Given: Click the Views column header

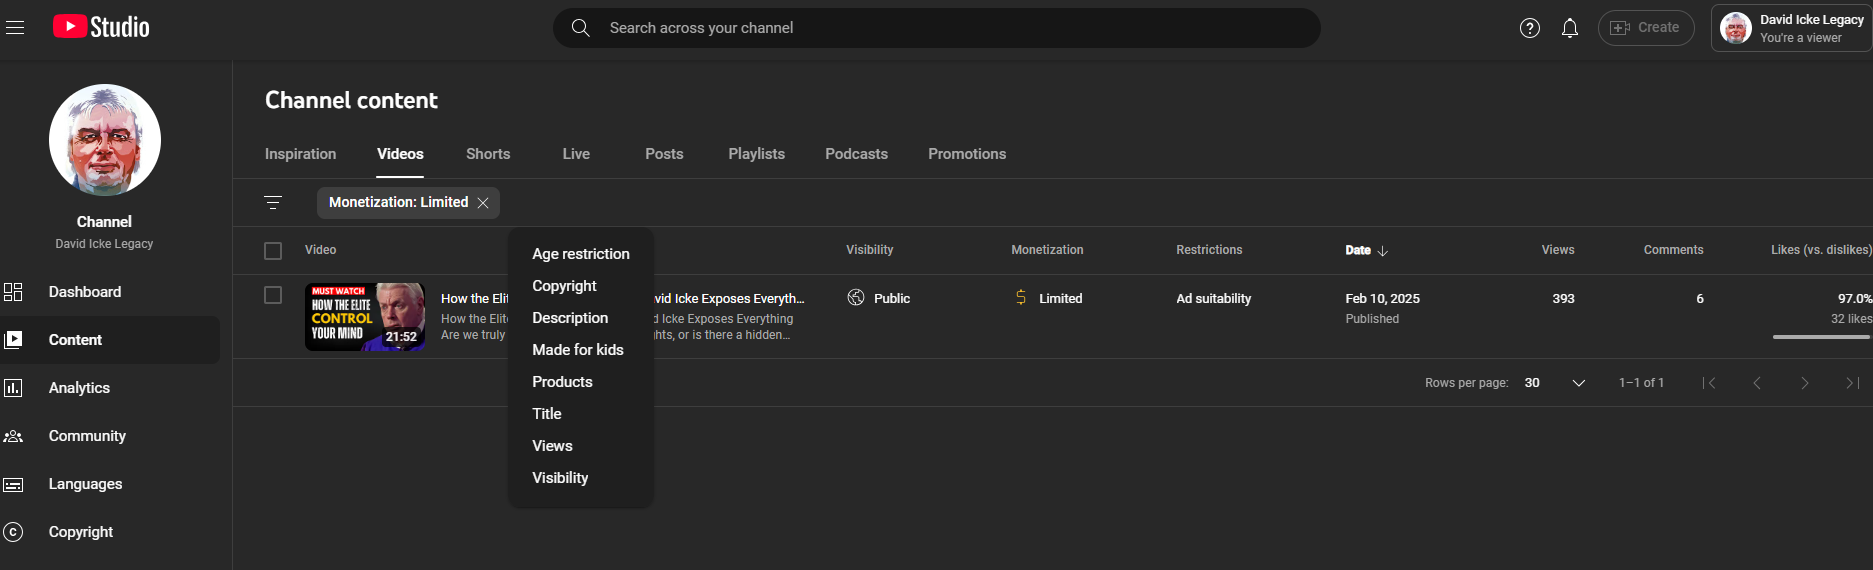Looking at the screenshot, I should 1558,250.
